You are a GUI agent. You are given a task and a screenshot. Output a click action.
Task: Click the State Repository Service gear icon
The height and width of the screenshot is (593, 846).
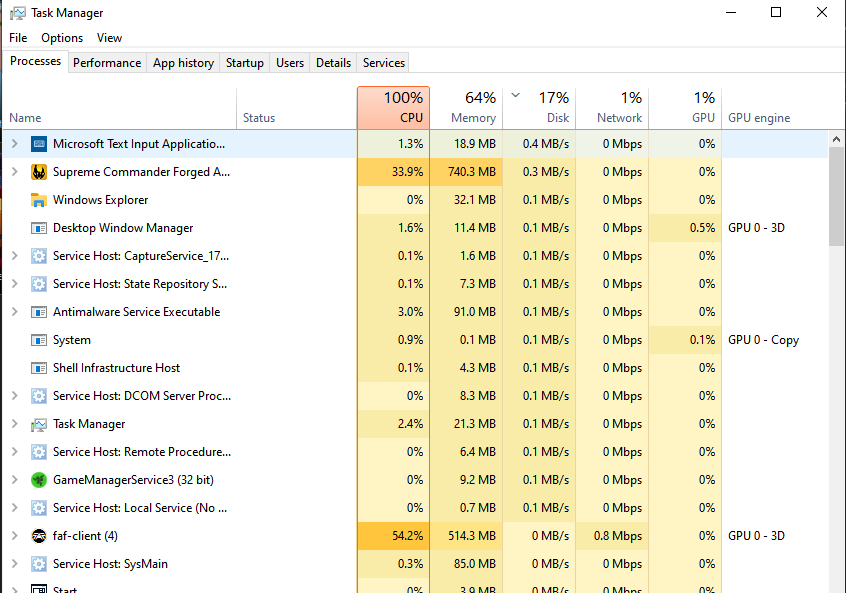pos(39,284)
